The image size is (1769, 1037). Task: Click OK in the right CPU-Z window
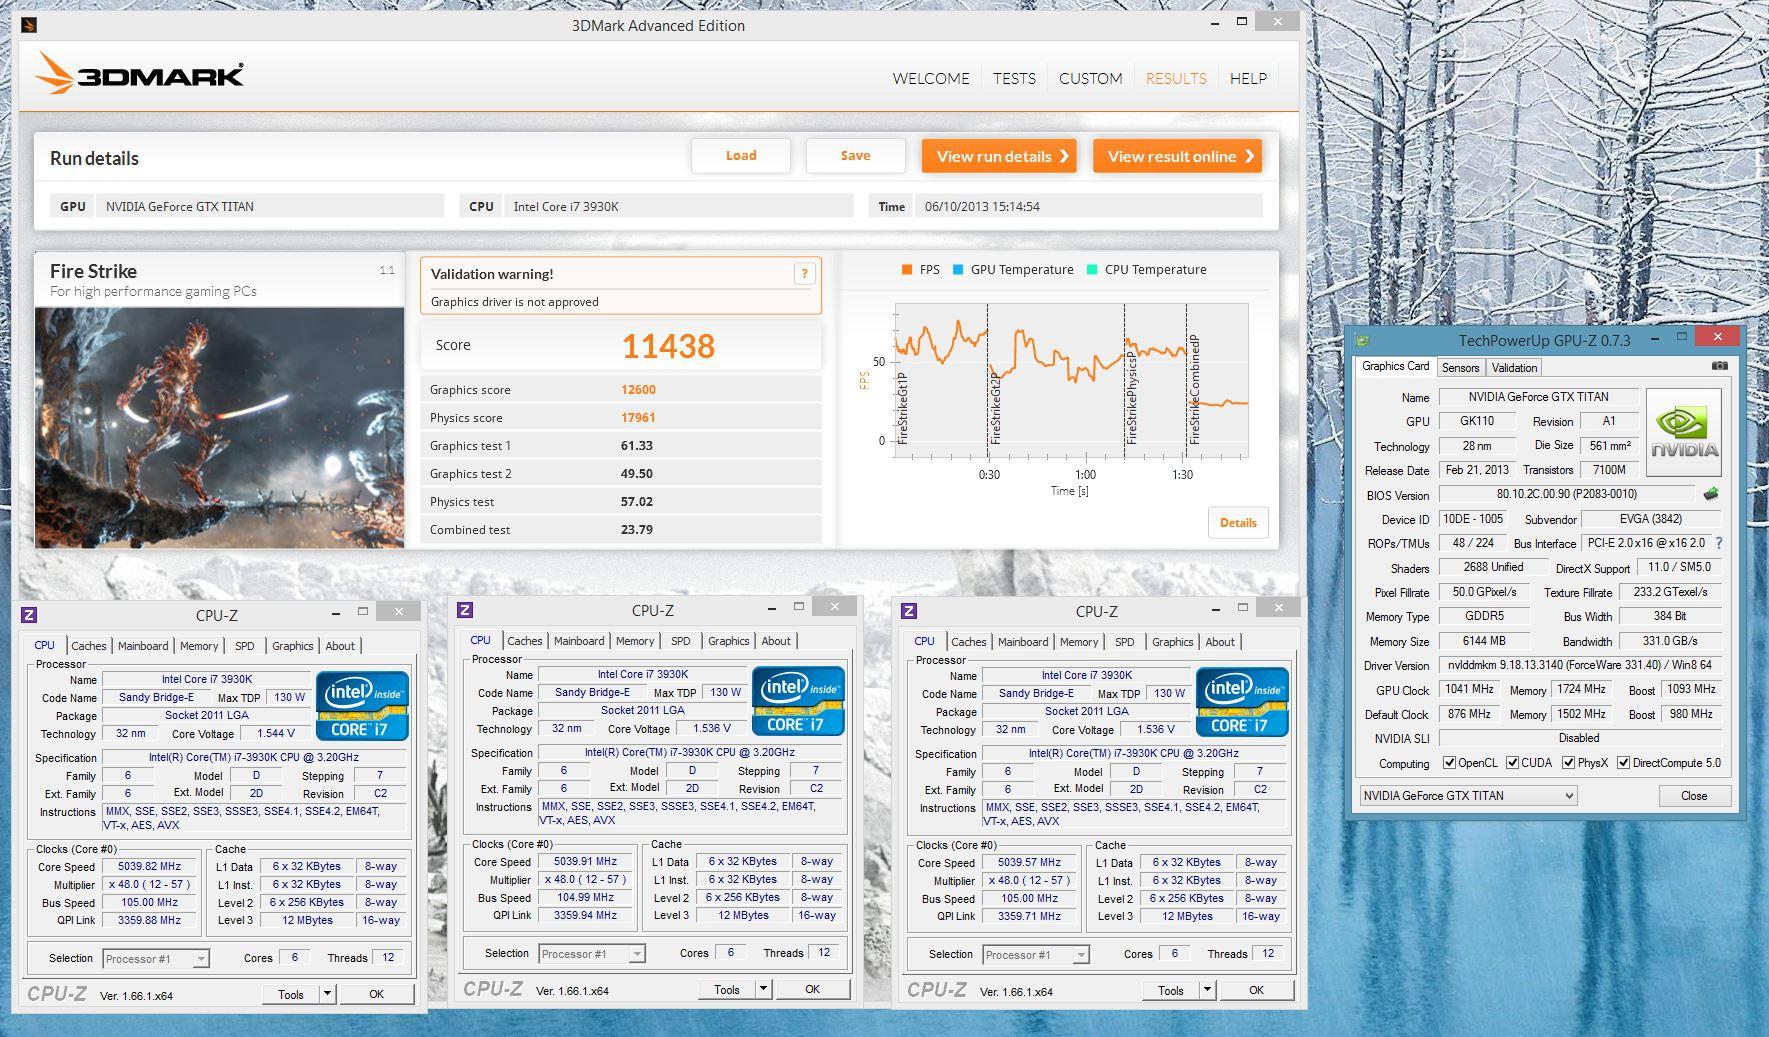pos(1256,990)
